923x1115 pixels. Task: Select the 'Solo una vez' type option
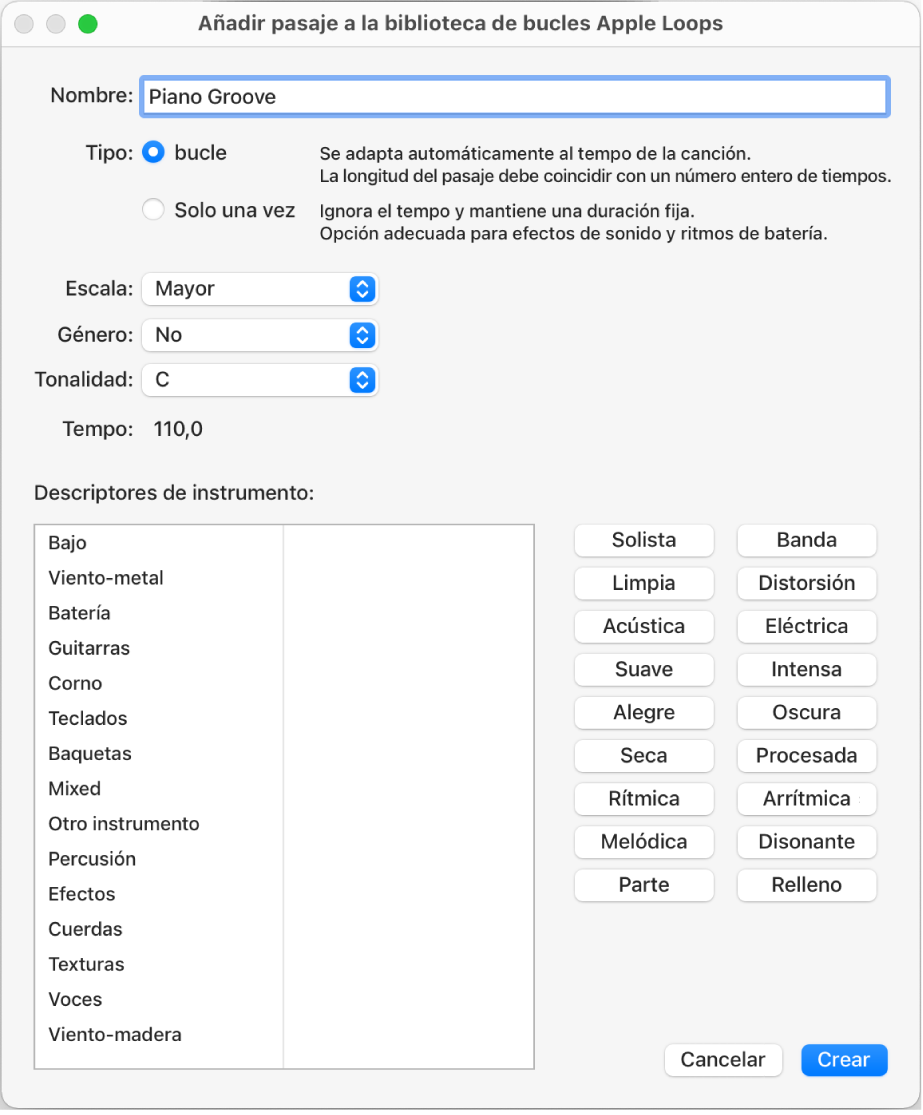[153, 210]
